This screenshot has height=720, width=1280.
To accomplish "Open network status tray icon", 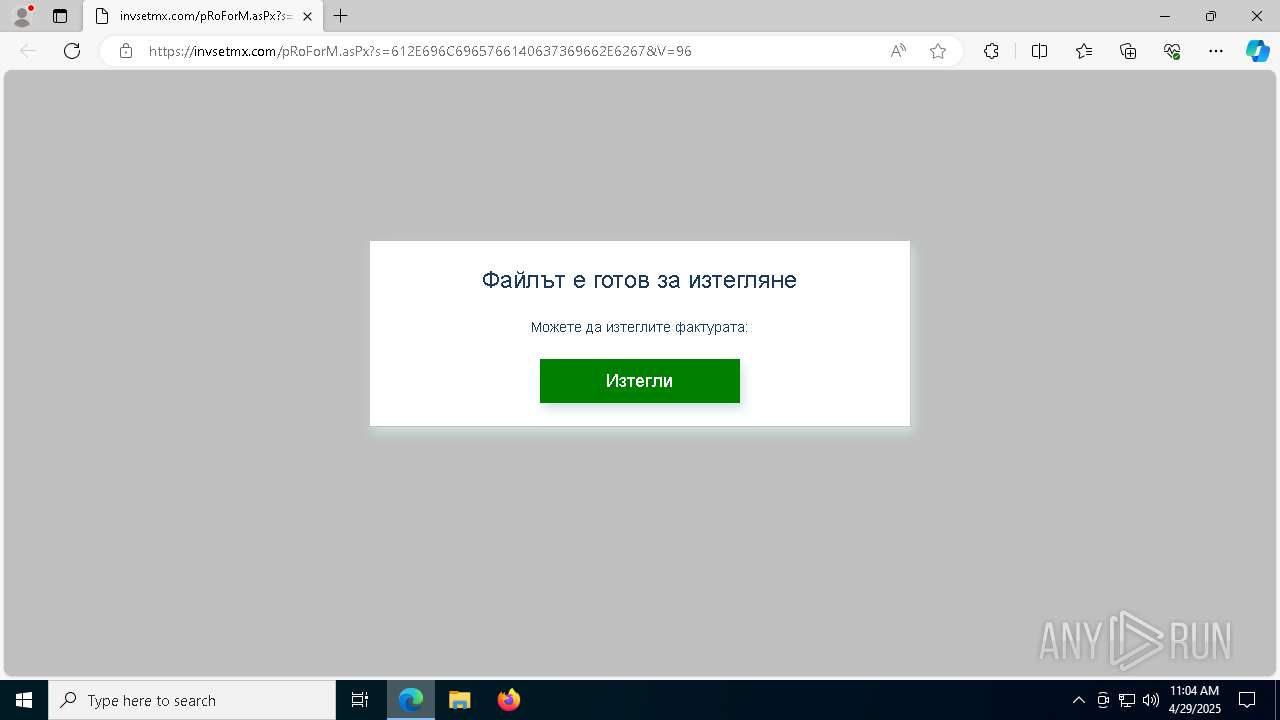I will point(1127,700).
